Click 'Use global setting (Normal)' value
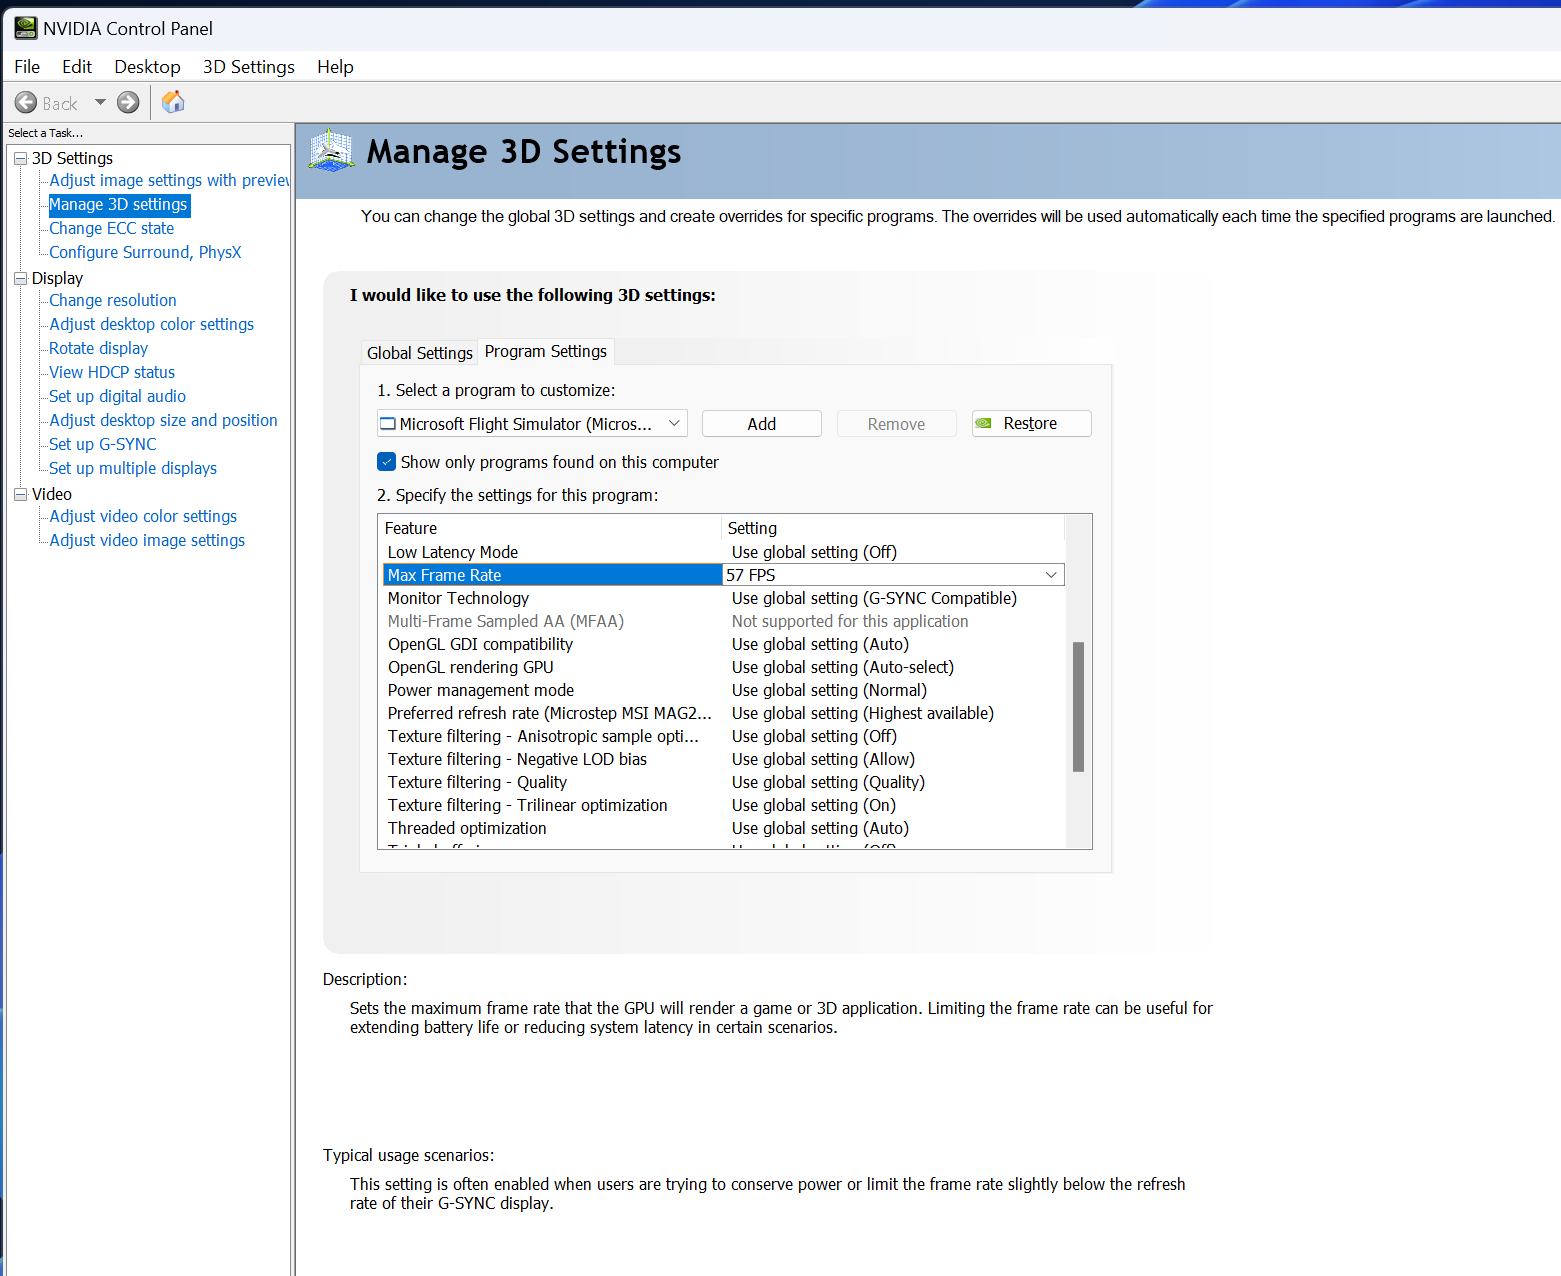 pos(829,690)
